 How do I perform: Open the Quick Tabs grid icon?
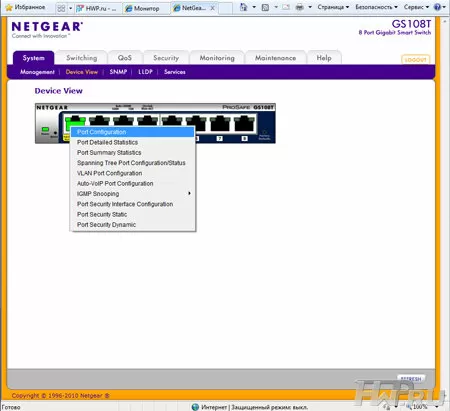pyautogui.click(x=61, y=8)
